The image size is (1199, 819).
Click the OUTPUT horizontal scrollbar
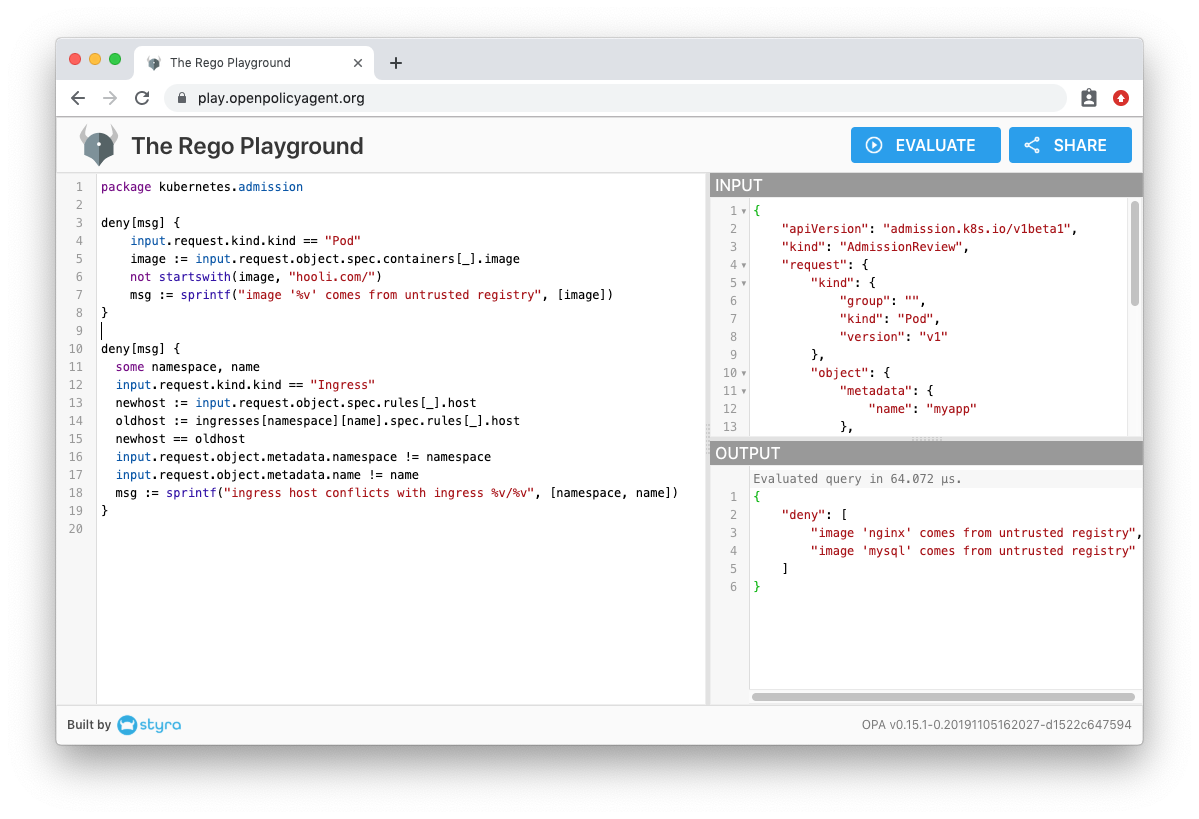pos(942,697)
